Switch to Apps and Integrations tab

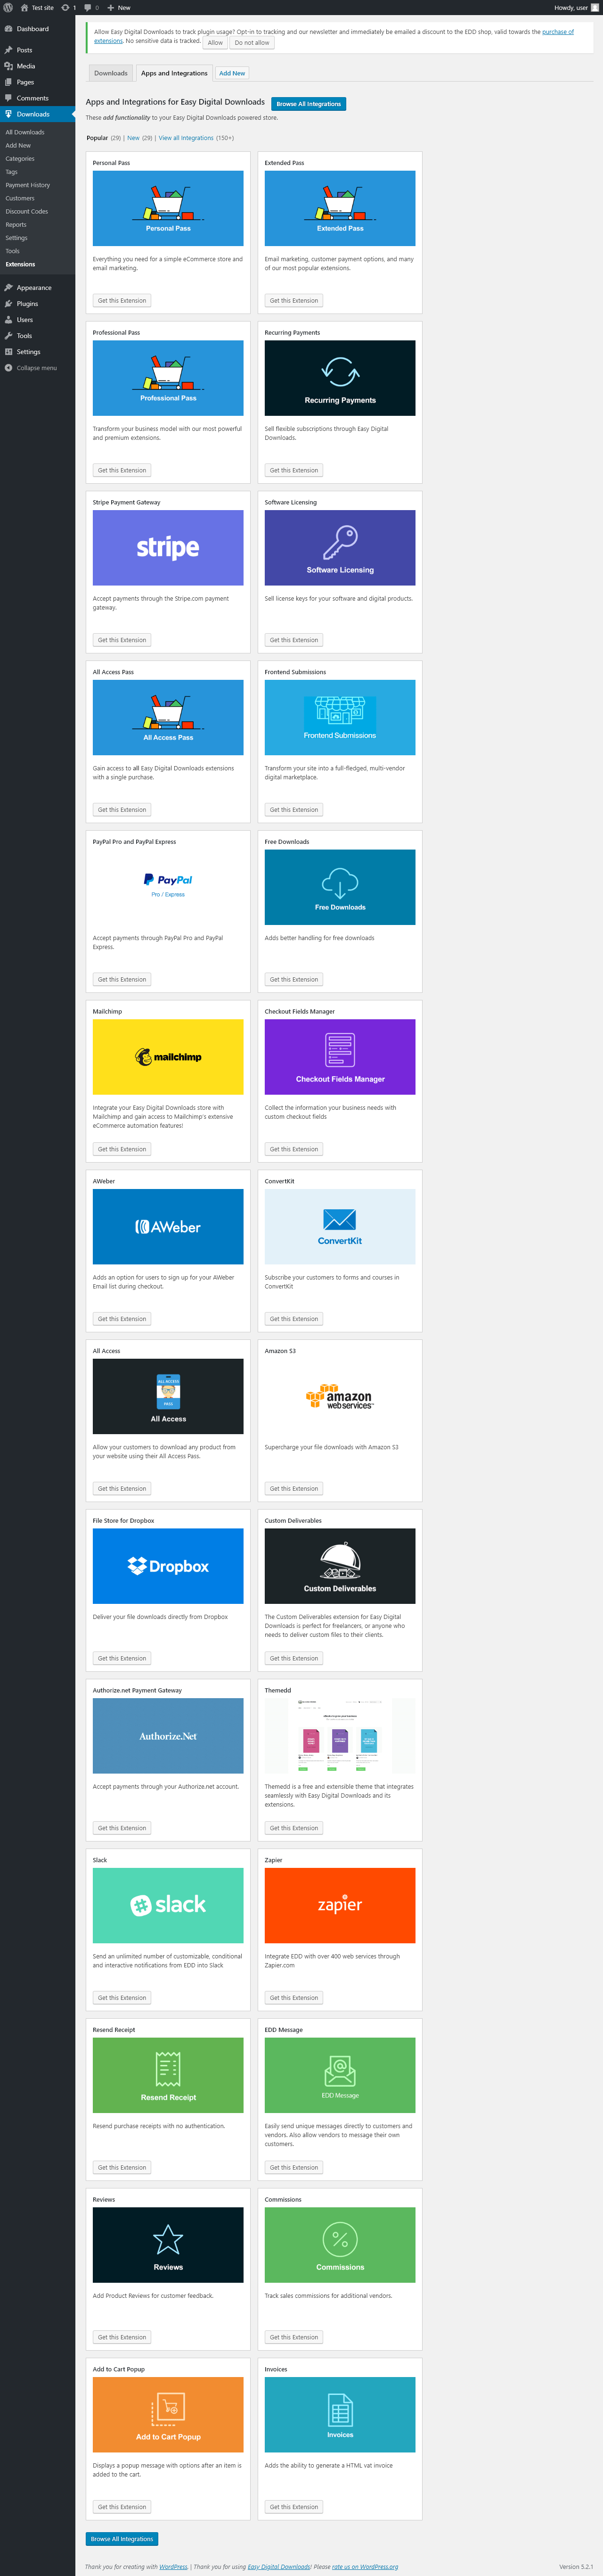click(x=174, y=73)
